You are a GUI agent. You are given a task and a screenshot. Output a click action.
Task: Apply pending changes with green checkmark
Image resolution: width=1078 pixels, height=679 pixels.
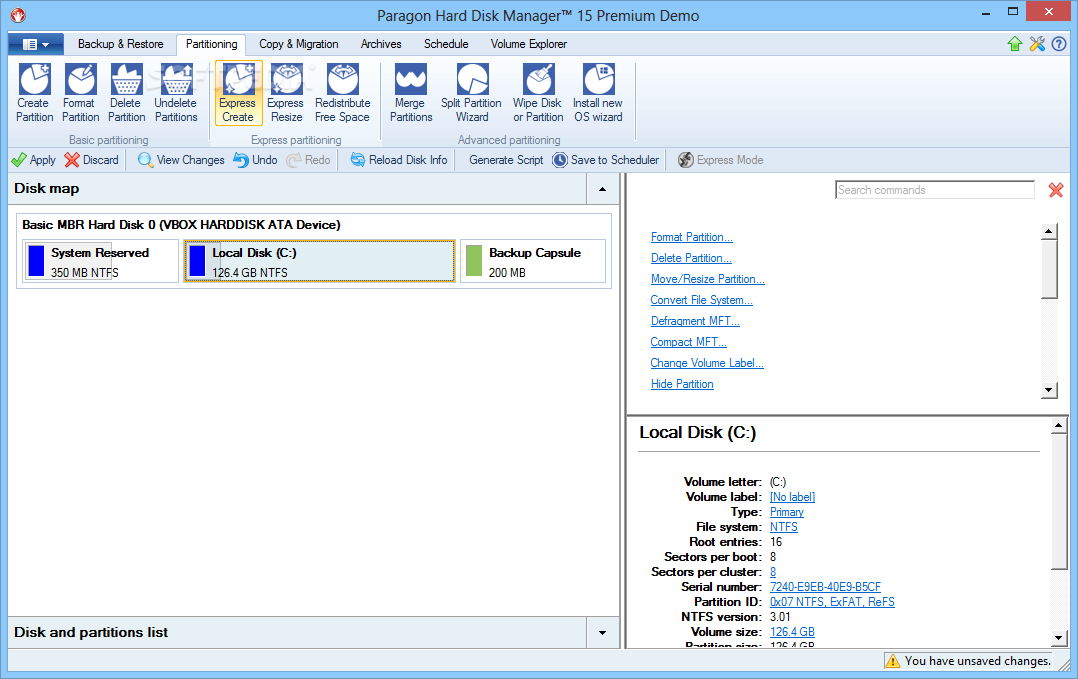34,160
